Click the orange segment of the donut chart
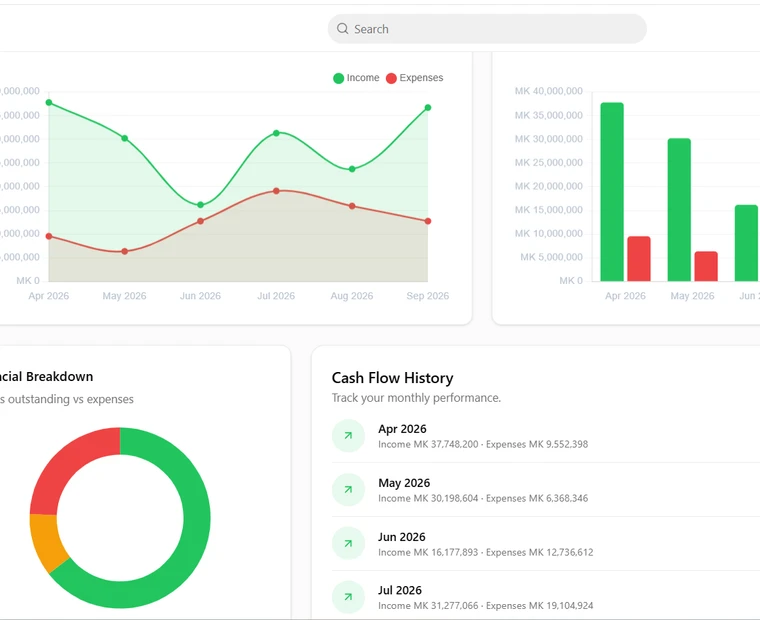 47,541
